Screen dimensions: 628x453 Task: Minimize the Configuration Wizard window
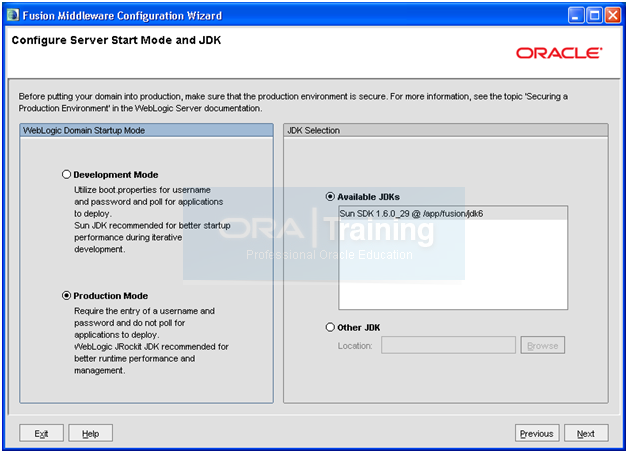coord(576,16)
